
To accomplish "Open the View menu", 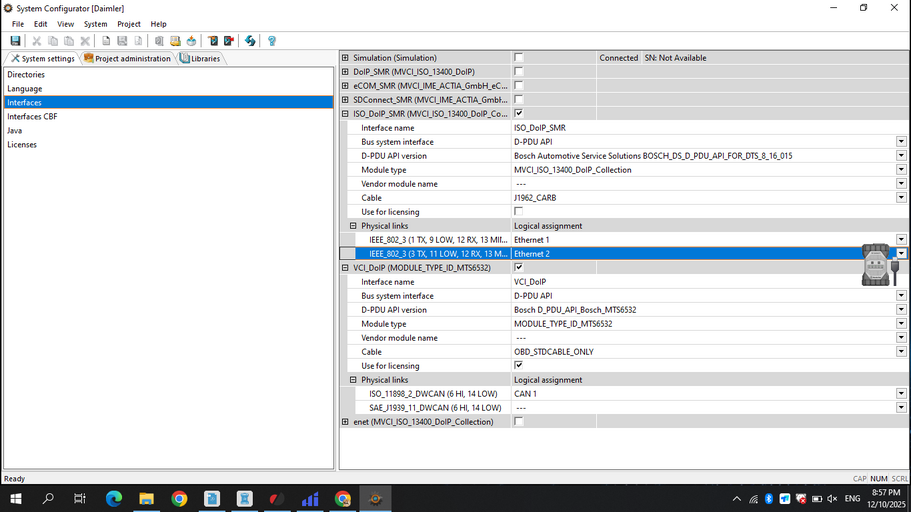I will click(65, 24).
